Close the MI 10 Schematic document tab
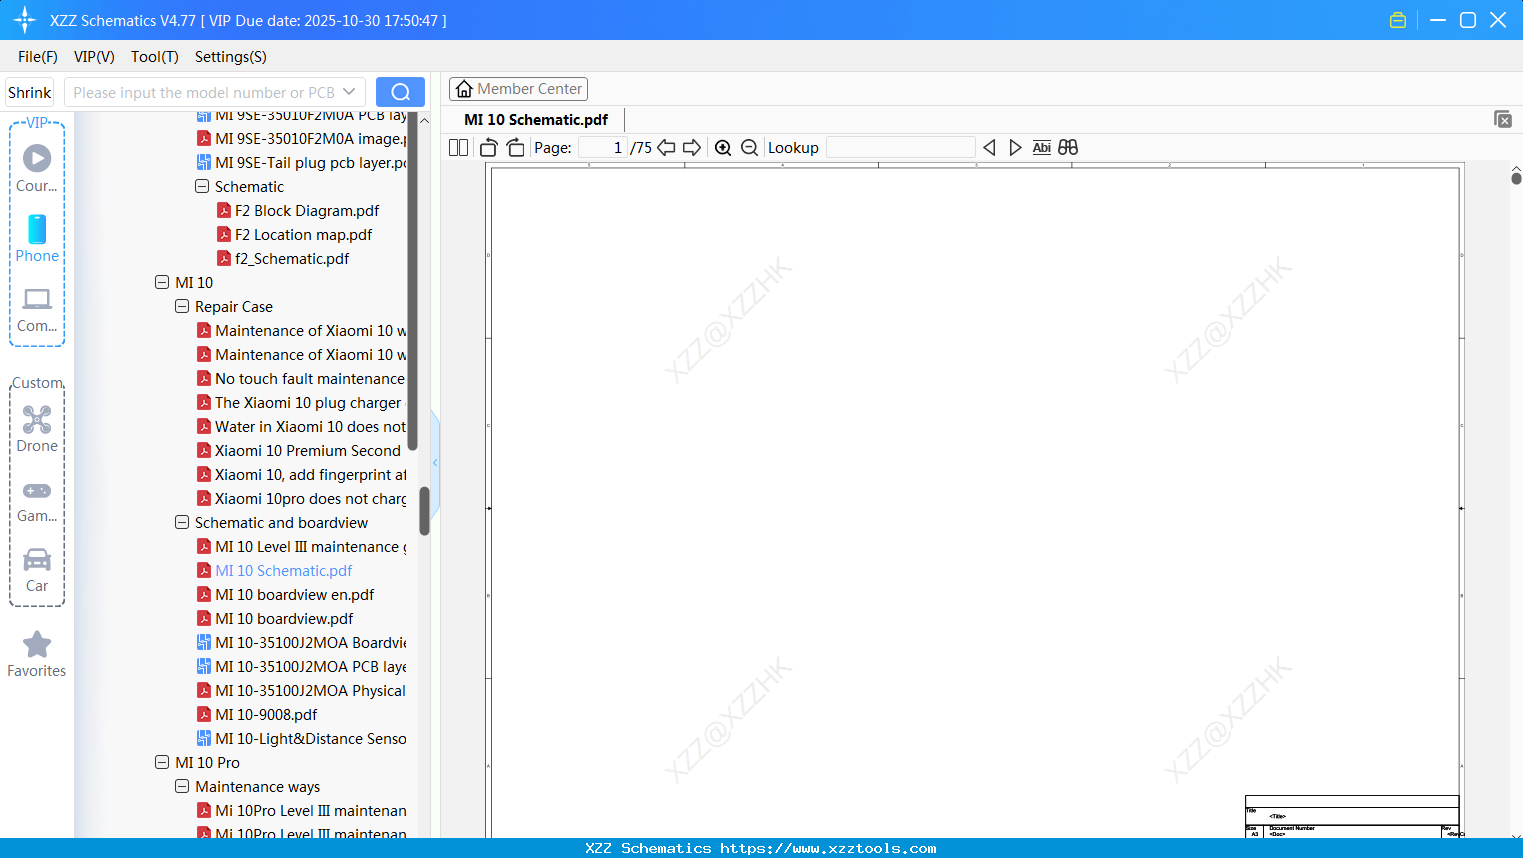The width and height of the screenshot is (1523, 858). (x=1503, y=119)
